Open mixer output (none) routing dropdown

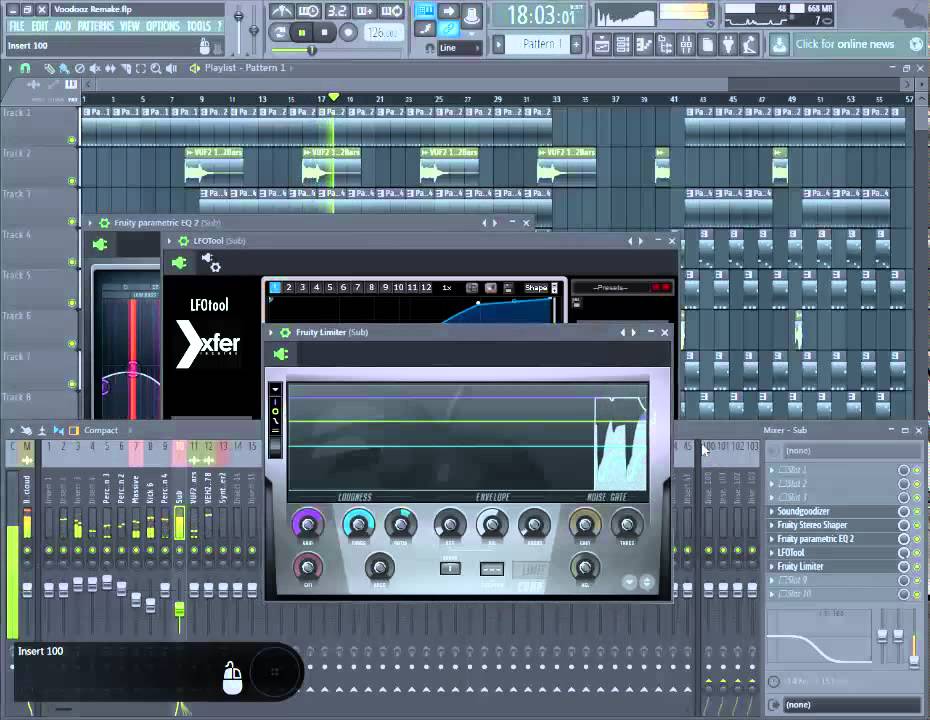pos(851,705)
